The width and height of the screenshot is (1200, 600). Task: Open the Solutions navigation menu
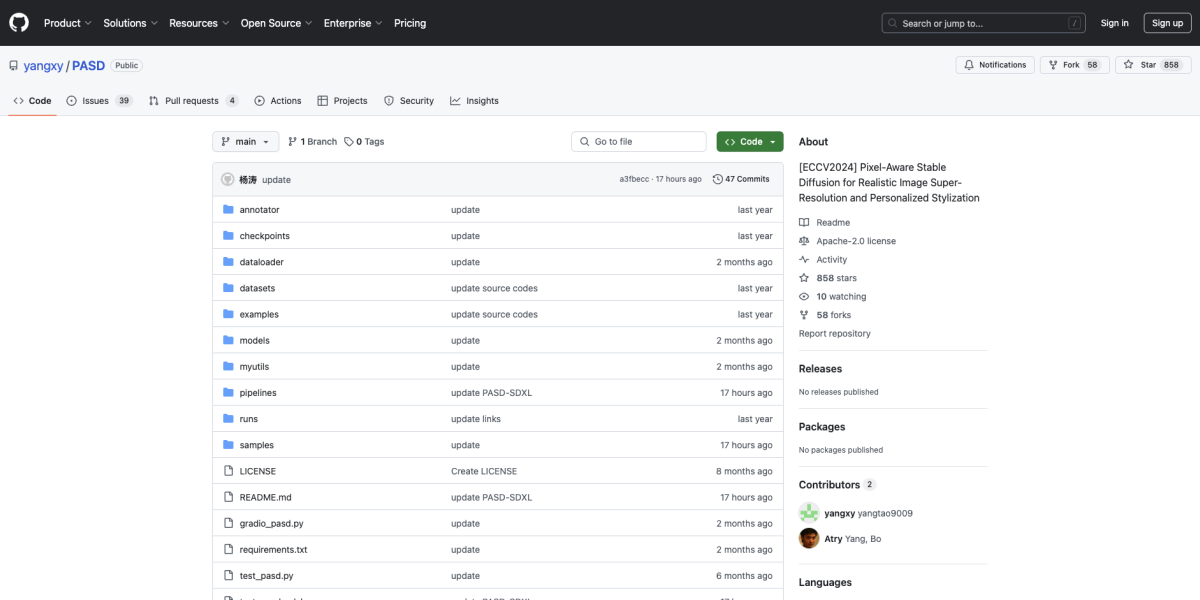point(130,23)
